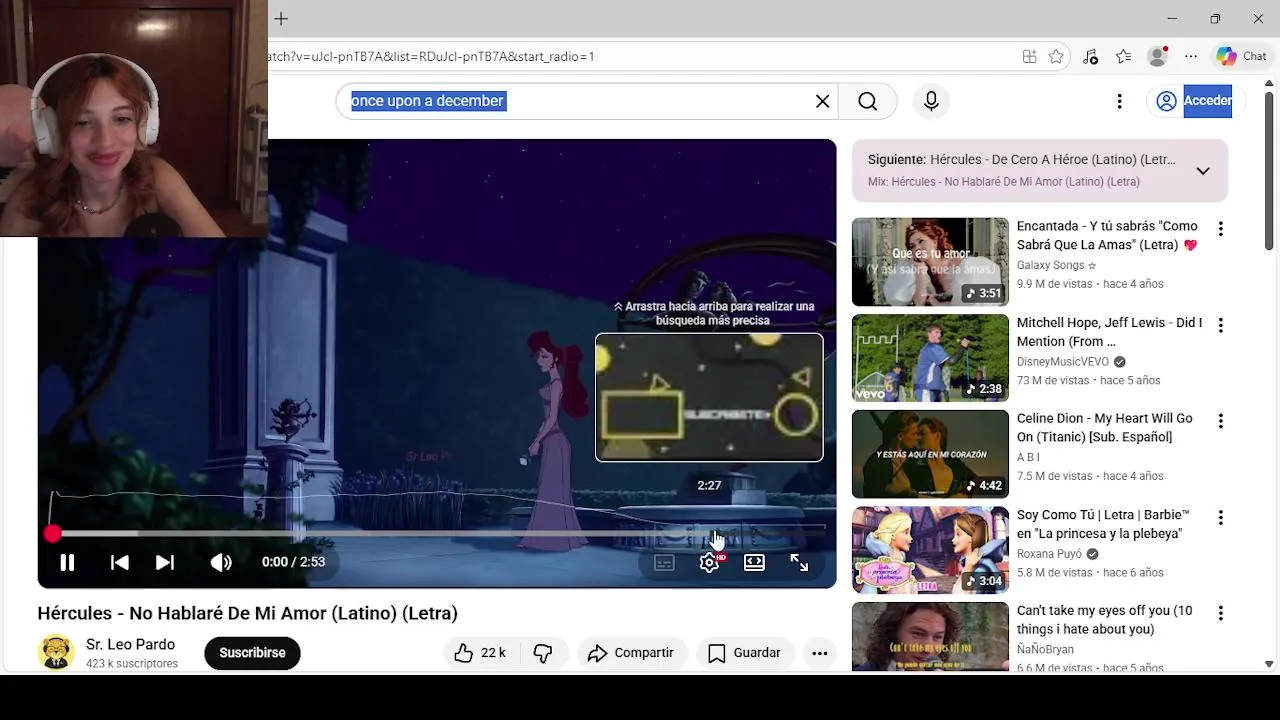Click the Compartir share button
This screenshot has width=1280, height=720.
click(631, 653)
